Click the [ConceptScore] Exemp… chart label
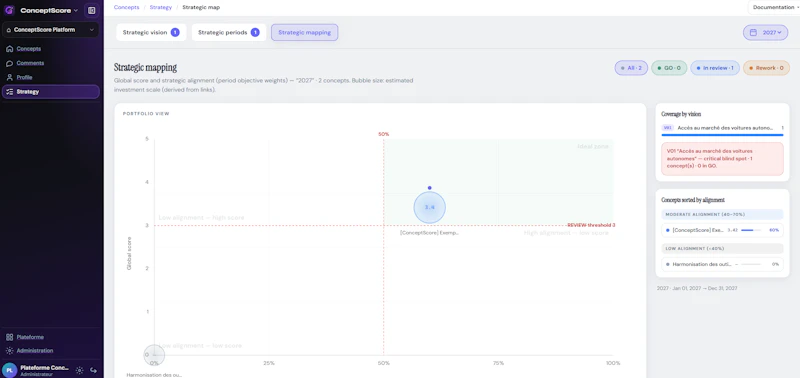 (430, 233)
